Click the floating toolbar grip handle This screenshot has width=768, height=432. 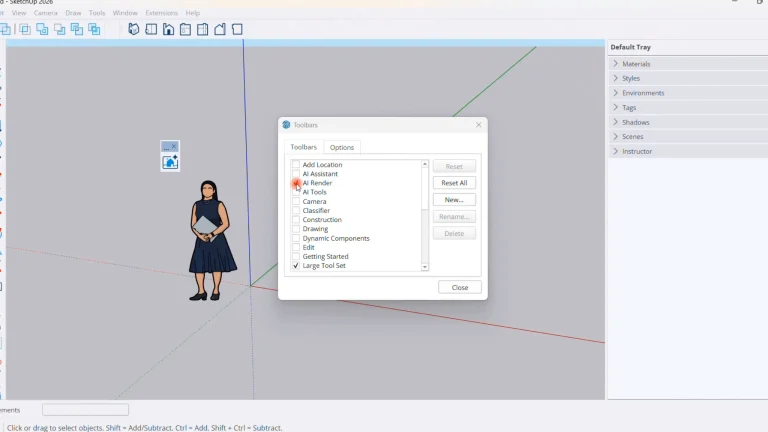tap(166, 147)
